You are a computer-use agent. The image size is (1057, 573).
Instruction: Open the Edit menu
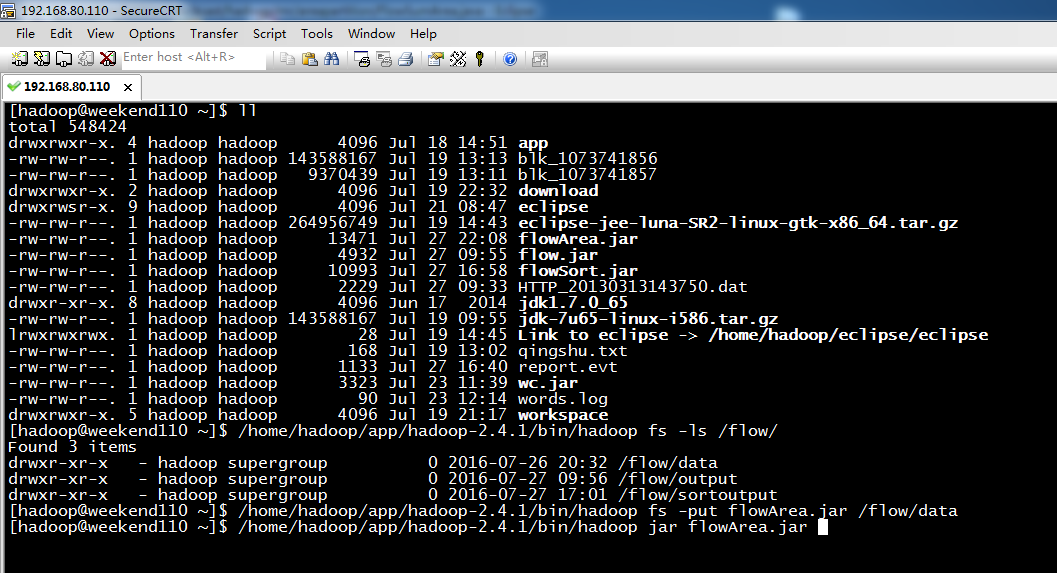point(61,34)
